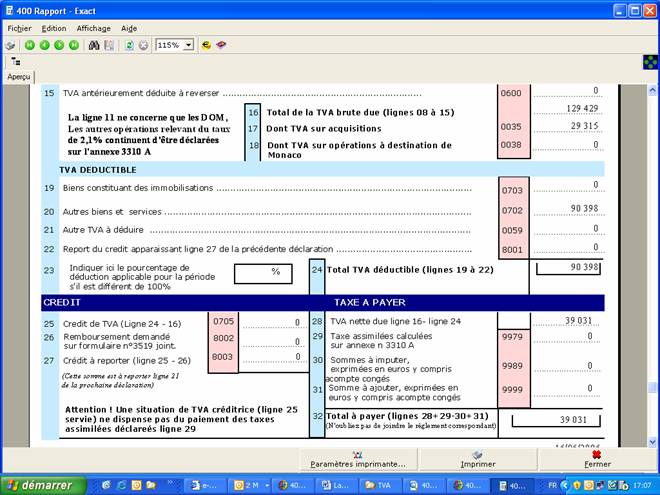660x495 pixels.
Task: Click the print icon in the toolbar
Action: click(x=10, y=45)
